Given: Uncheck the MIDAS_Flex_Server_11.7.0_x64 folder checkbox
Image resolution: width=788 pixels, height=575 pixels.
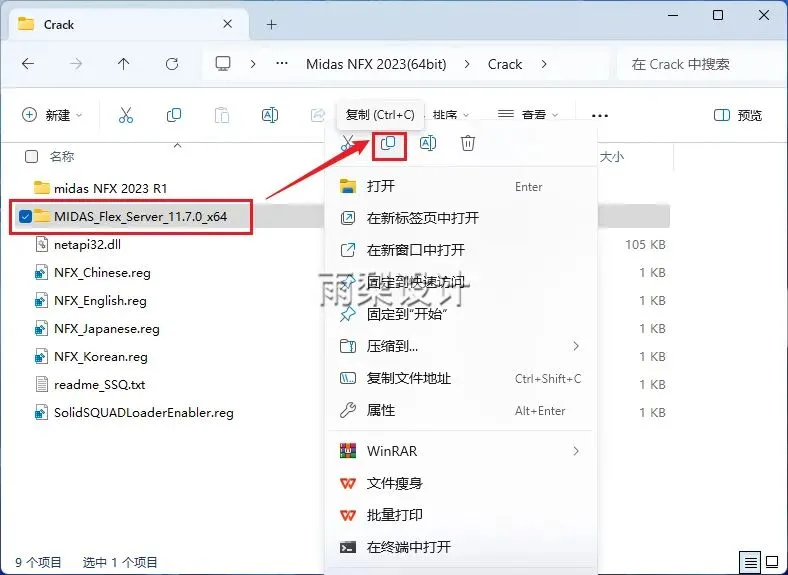Looking at the screenshot, I should pyautogui.click(x=25, y=217).
